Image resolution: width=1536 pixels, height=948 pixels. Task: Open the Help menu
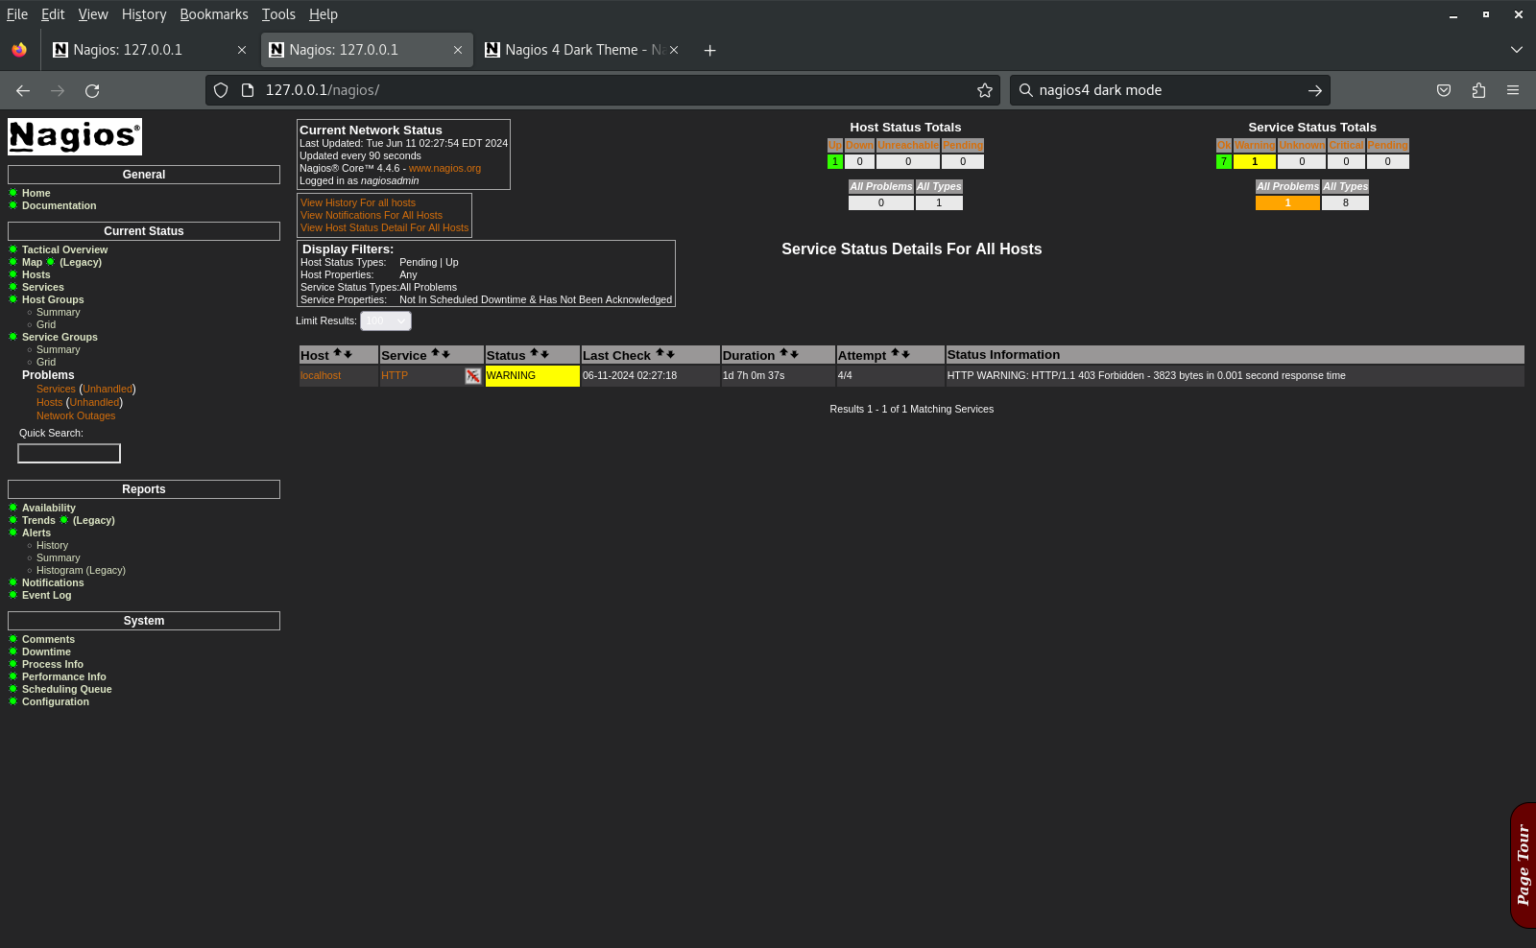[x=323, y=14]
